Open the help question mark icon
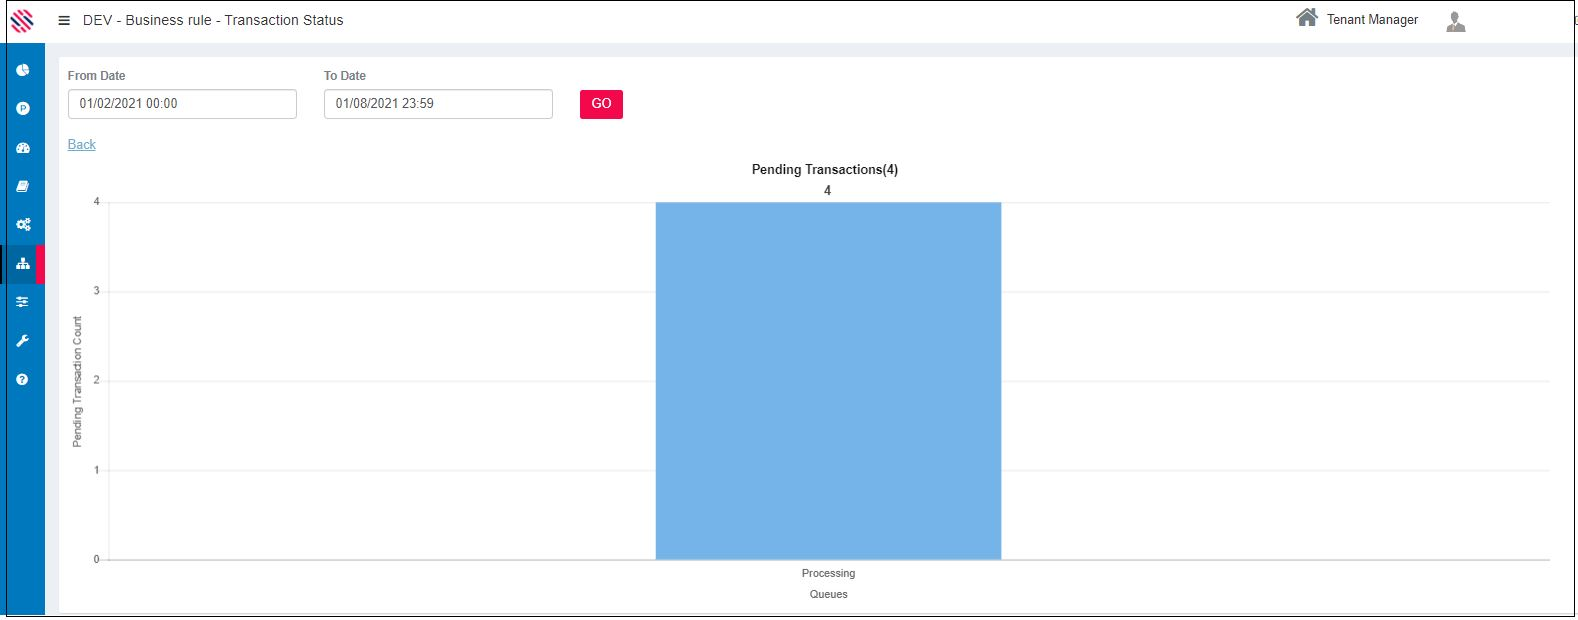This screenshot has width=1578, height=620. tap(23, 380)
